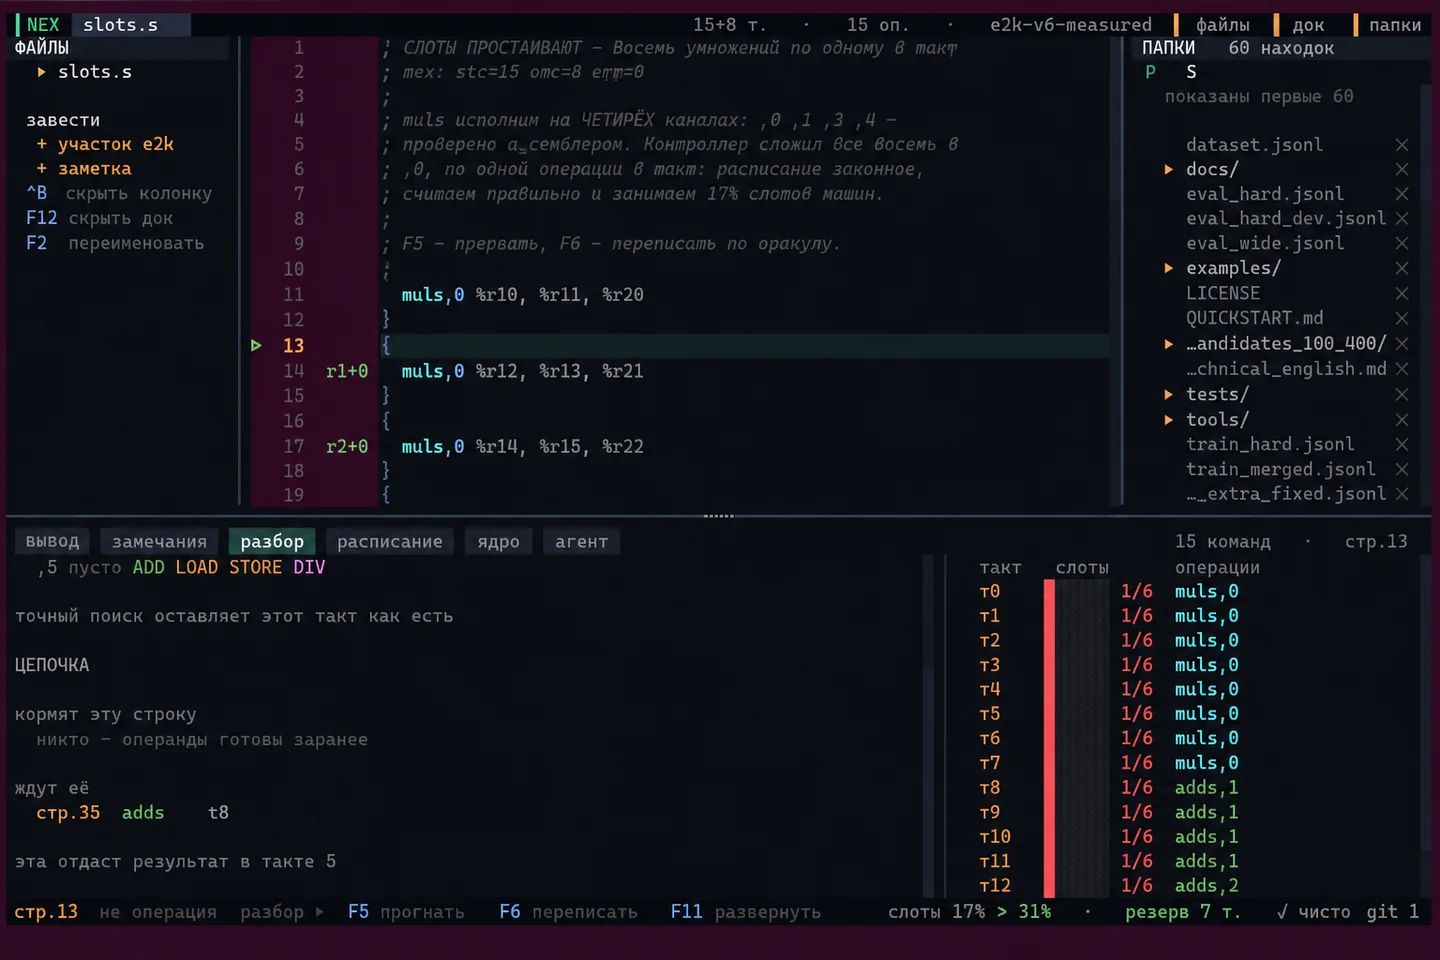Switch to the расписание tab

pos(390,541)
